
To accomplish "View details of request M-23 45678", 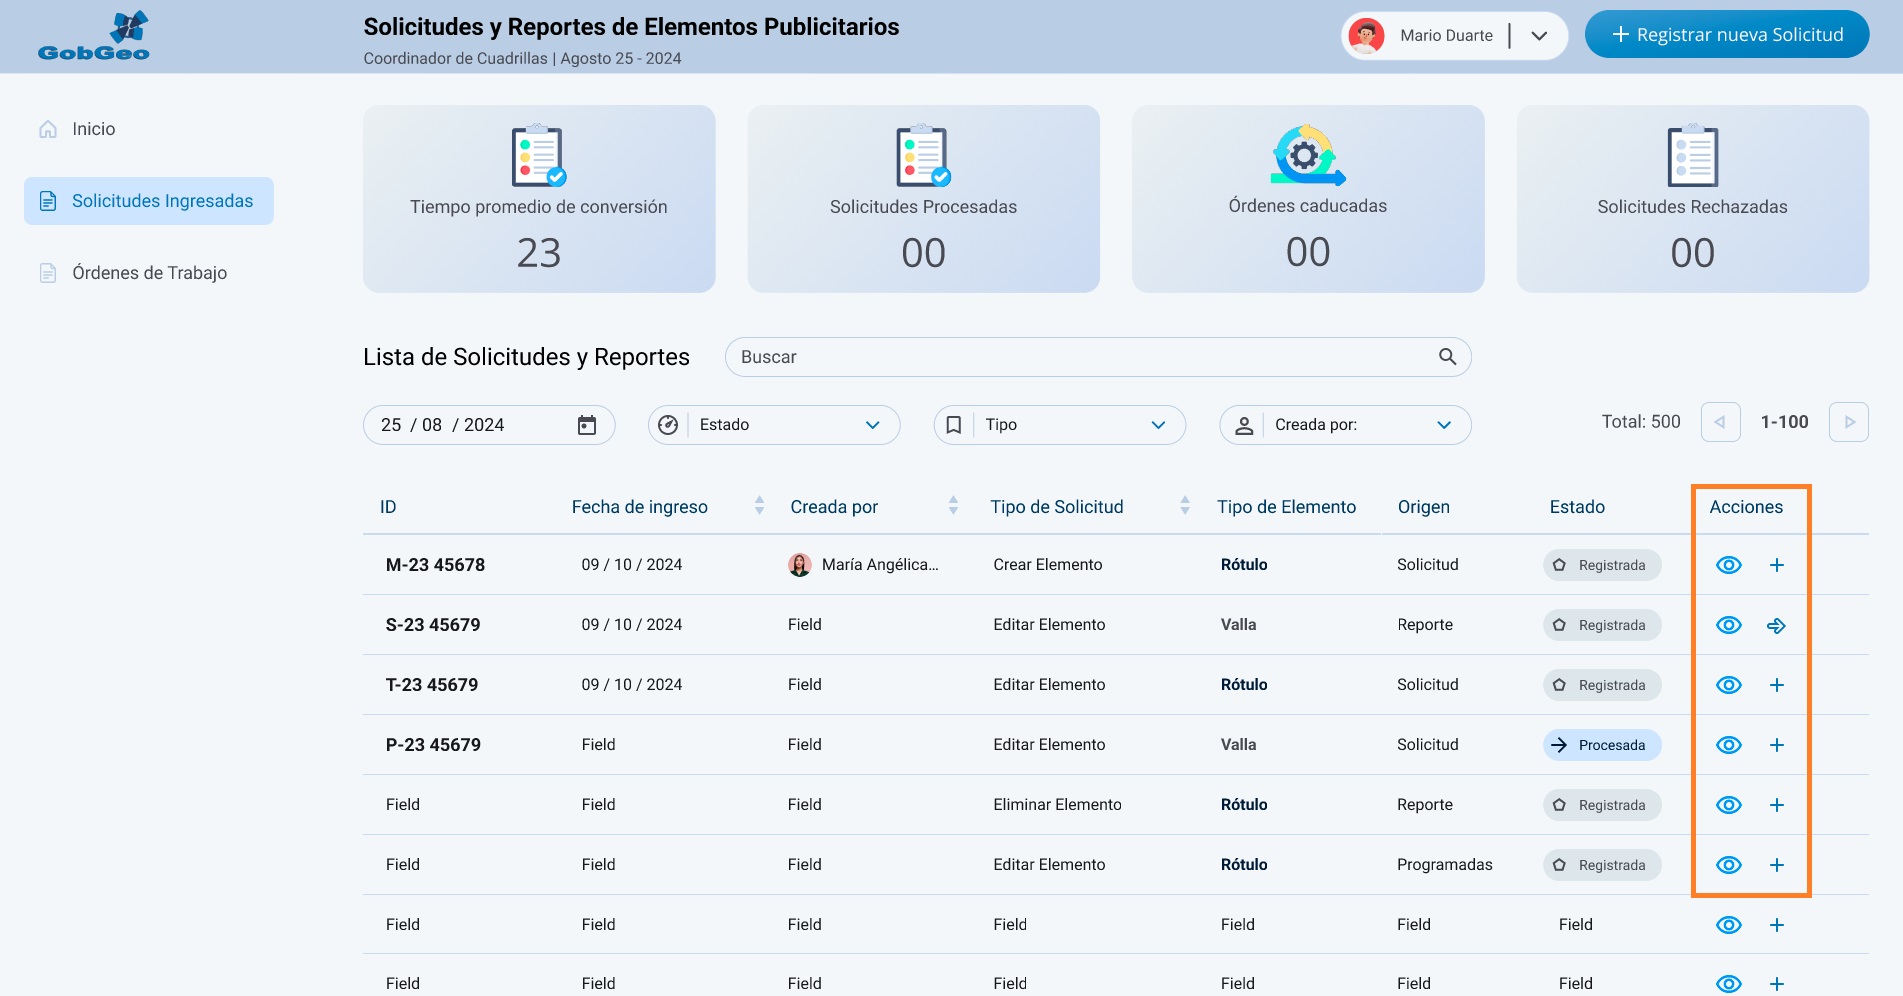I will click(1728, 565).
